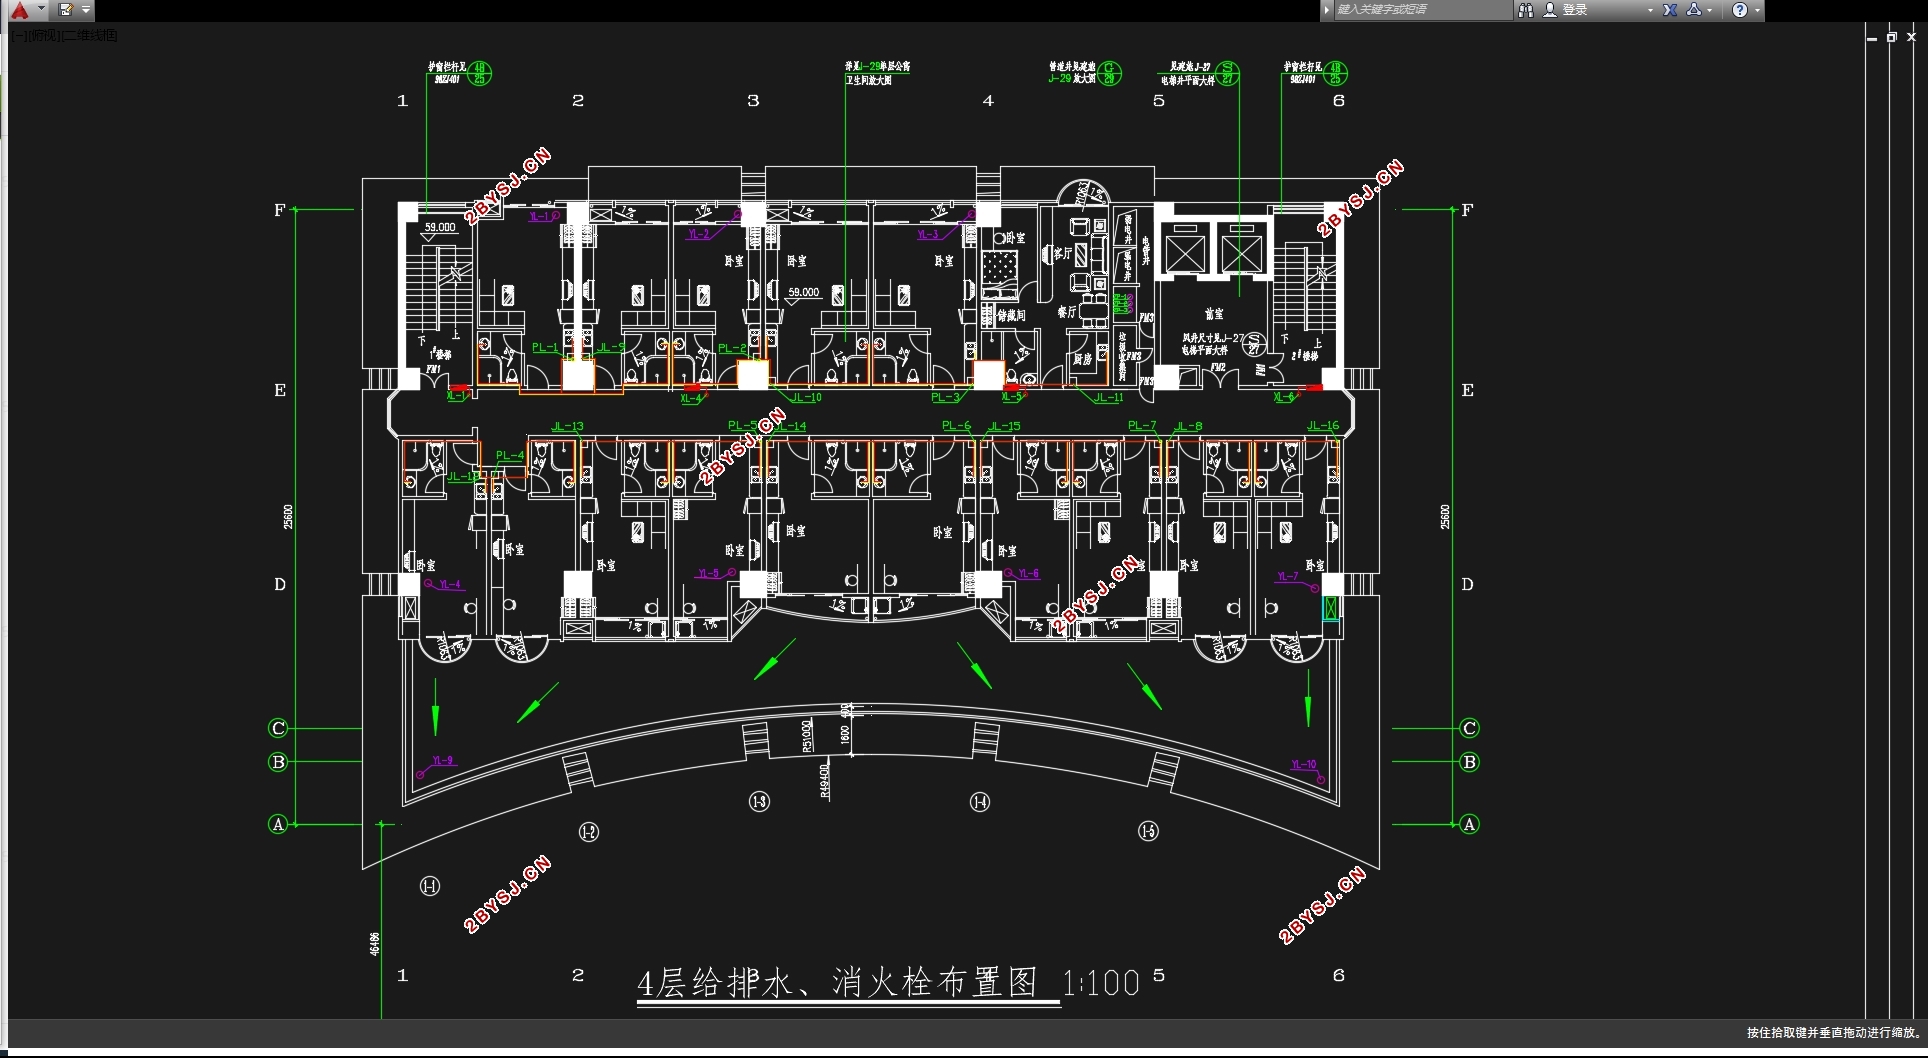
Task: Expand the search box arrow toggle
Action: (x=1327, y=10)
